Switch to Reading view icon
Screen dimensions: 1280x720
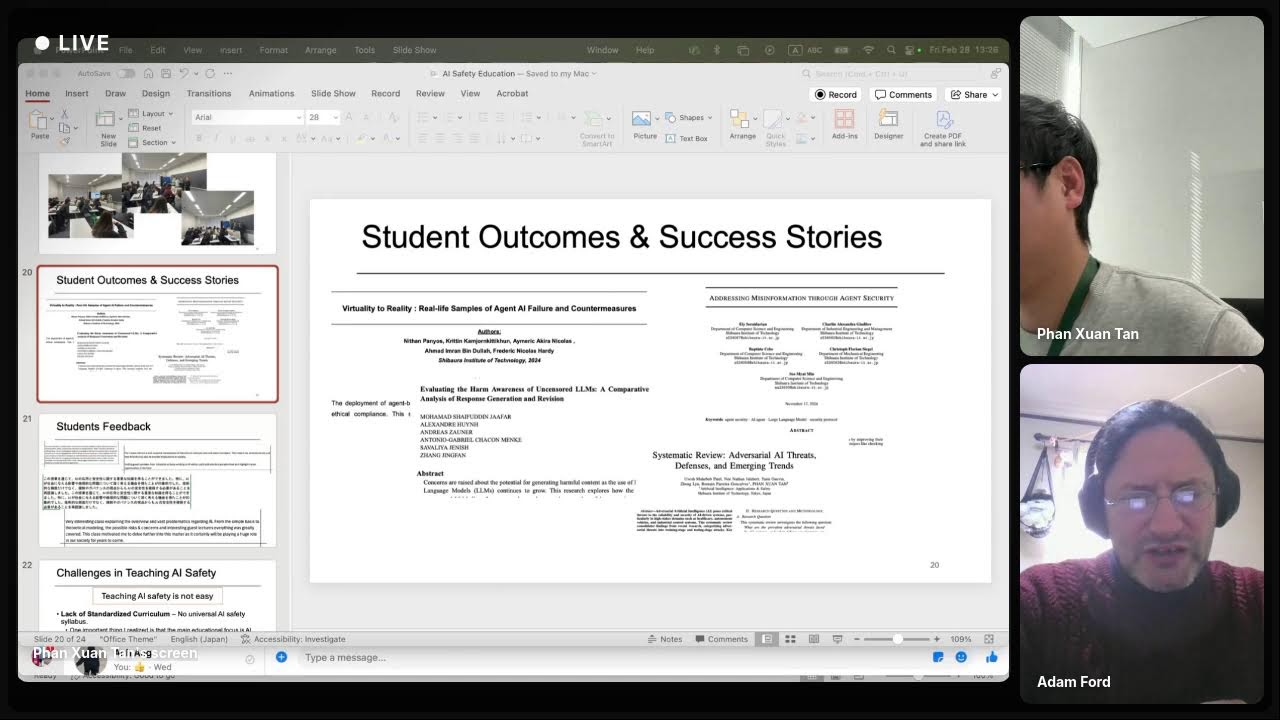[813, 639]
